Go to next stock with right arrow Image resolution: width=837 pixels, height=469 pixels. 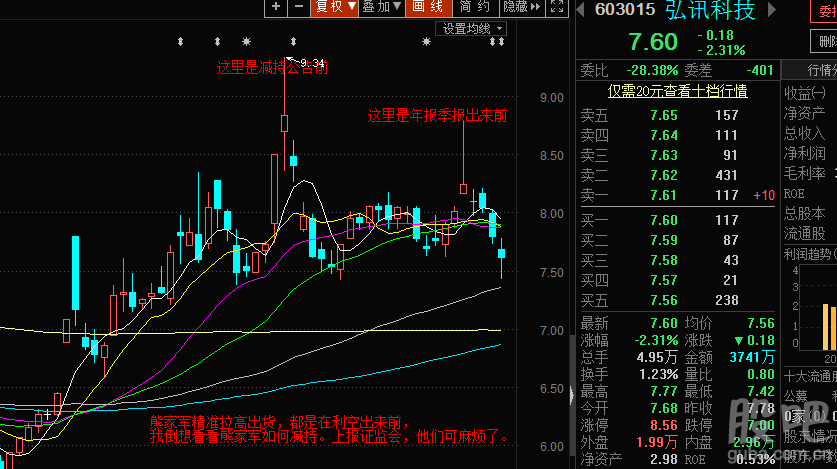click(771, 10)
